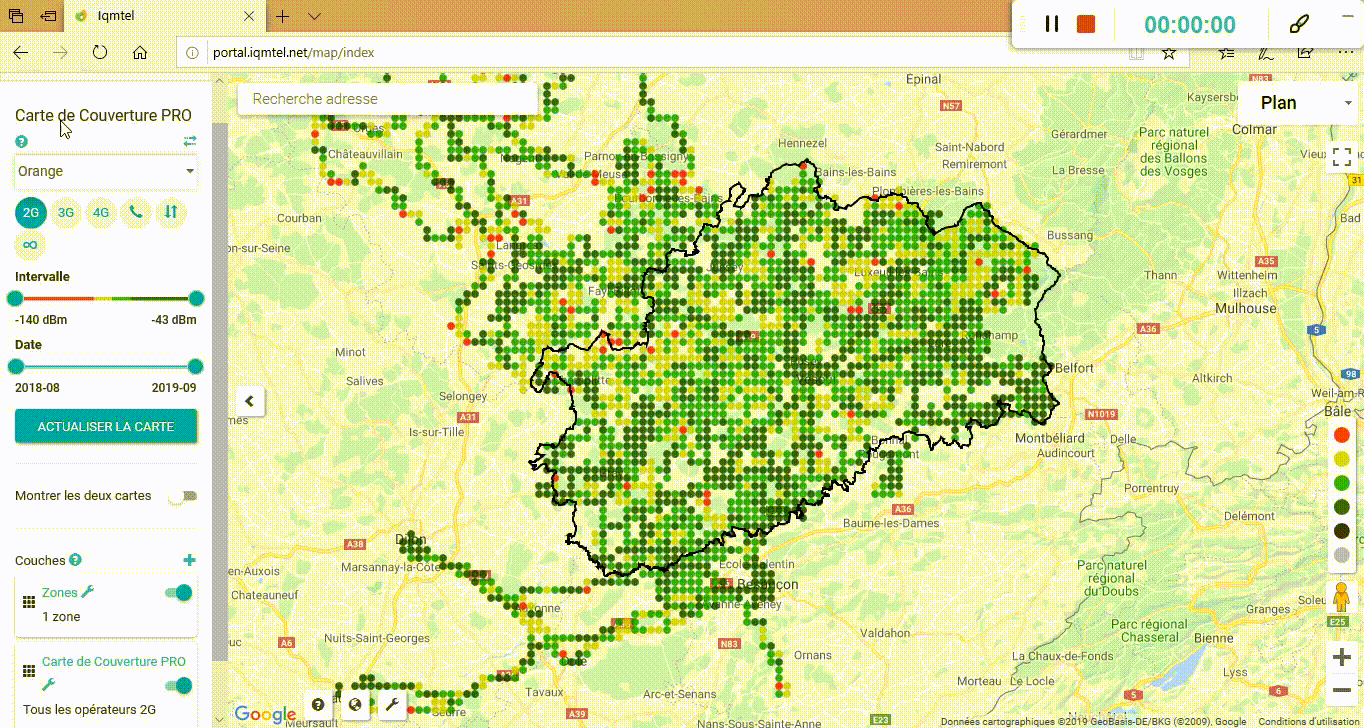The height and width of the screenshot is (728, 1364).
Task: Open the Couches help question icon
Action: (x=76, y=560)
